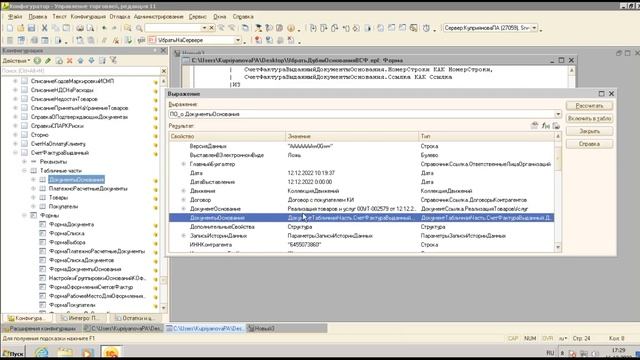Expand the Реквизиты tree node
640x360 pixels.
pyautogui.click(x=24, y=162)
